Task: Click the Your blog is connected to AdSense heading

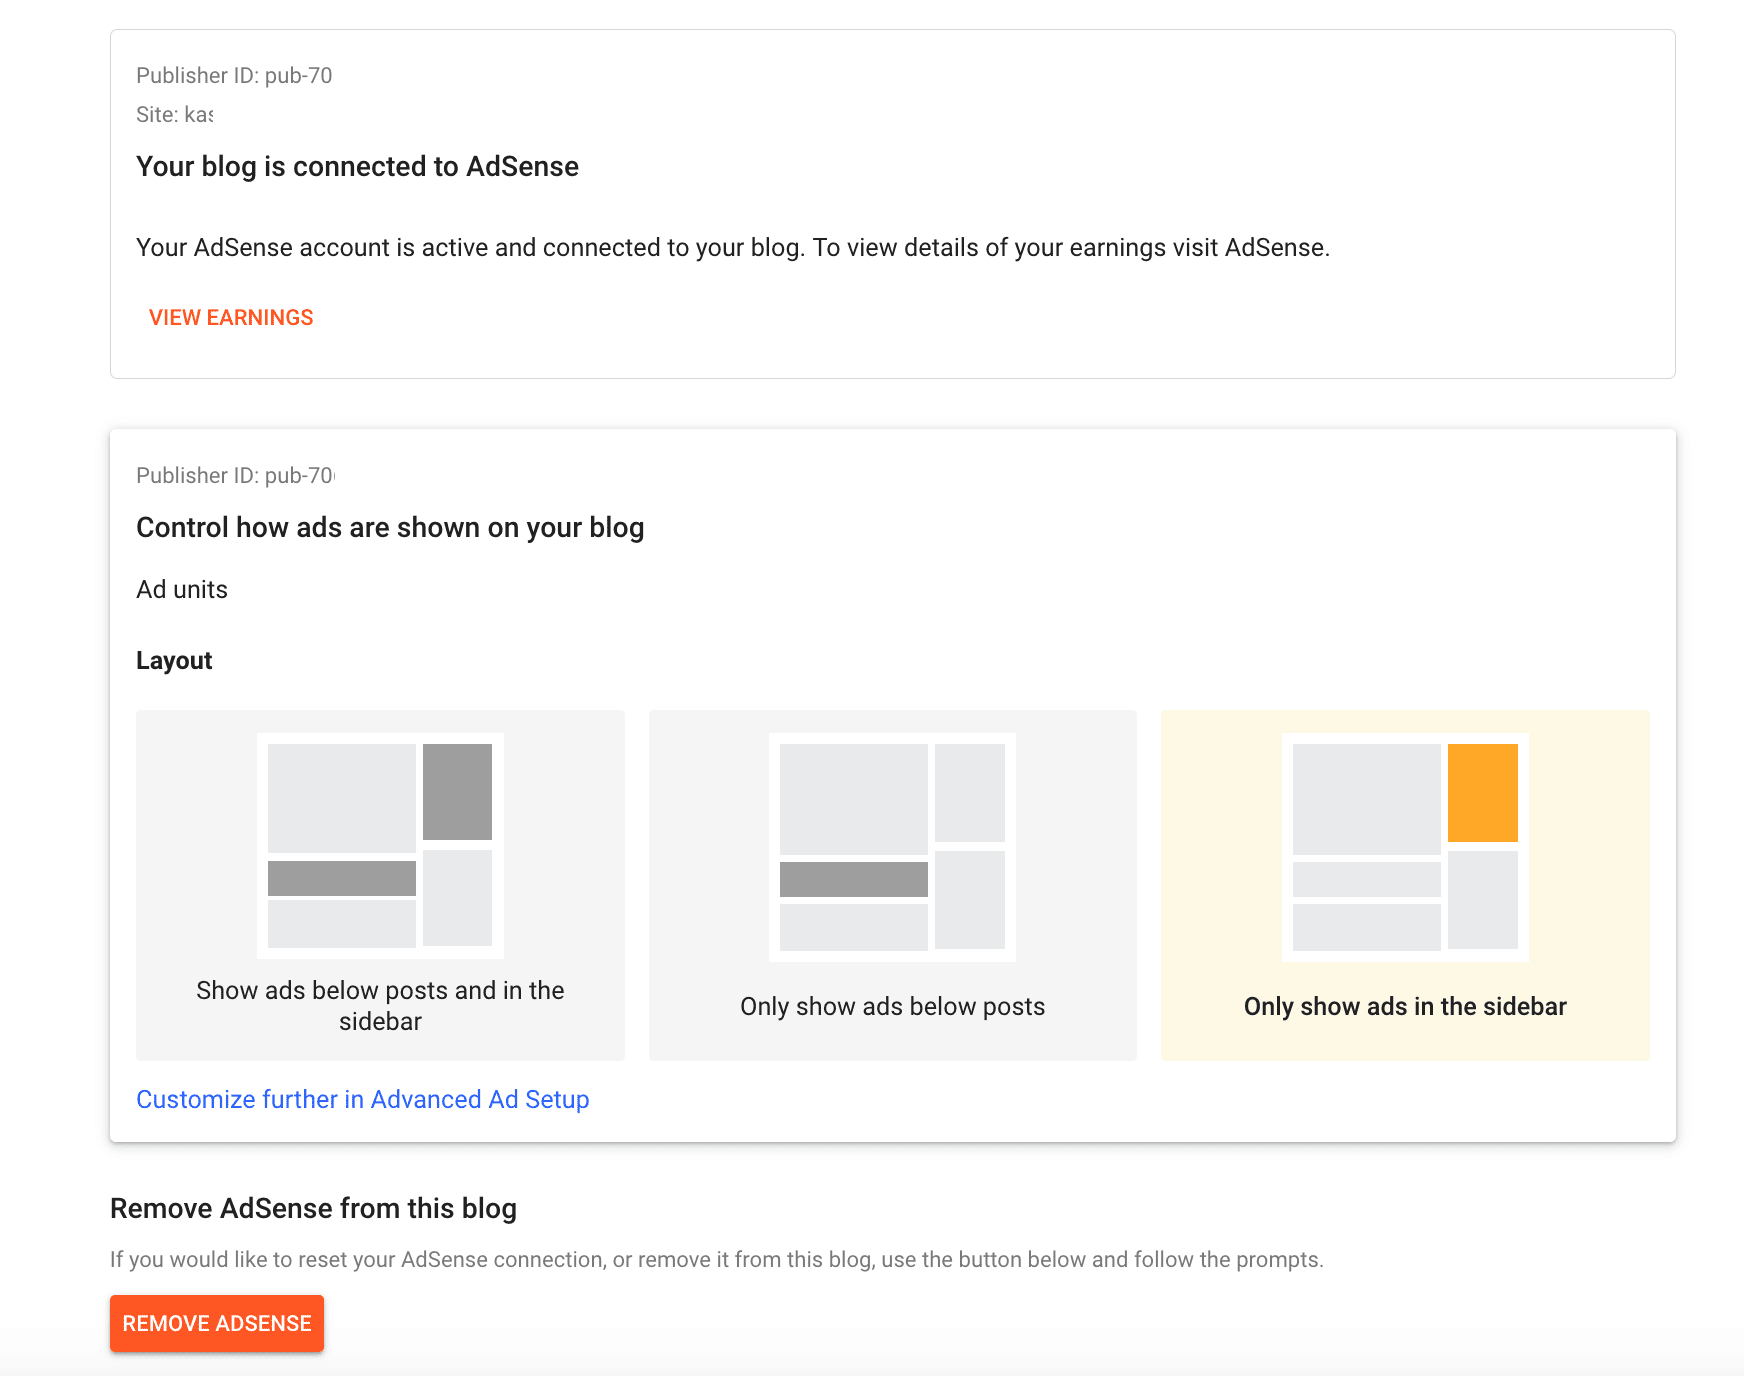Action: tap(357, 166)
